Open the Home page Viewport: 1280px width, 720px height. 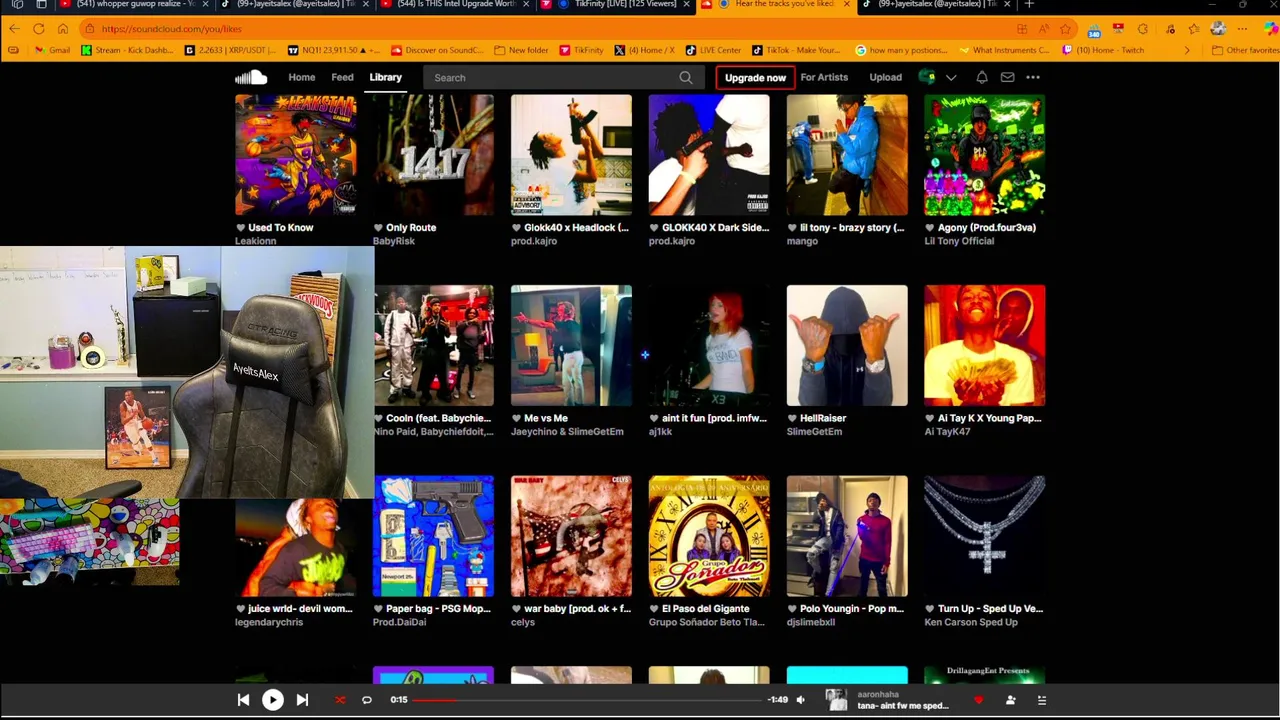click(301, 77)
